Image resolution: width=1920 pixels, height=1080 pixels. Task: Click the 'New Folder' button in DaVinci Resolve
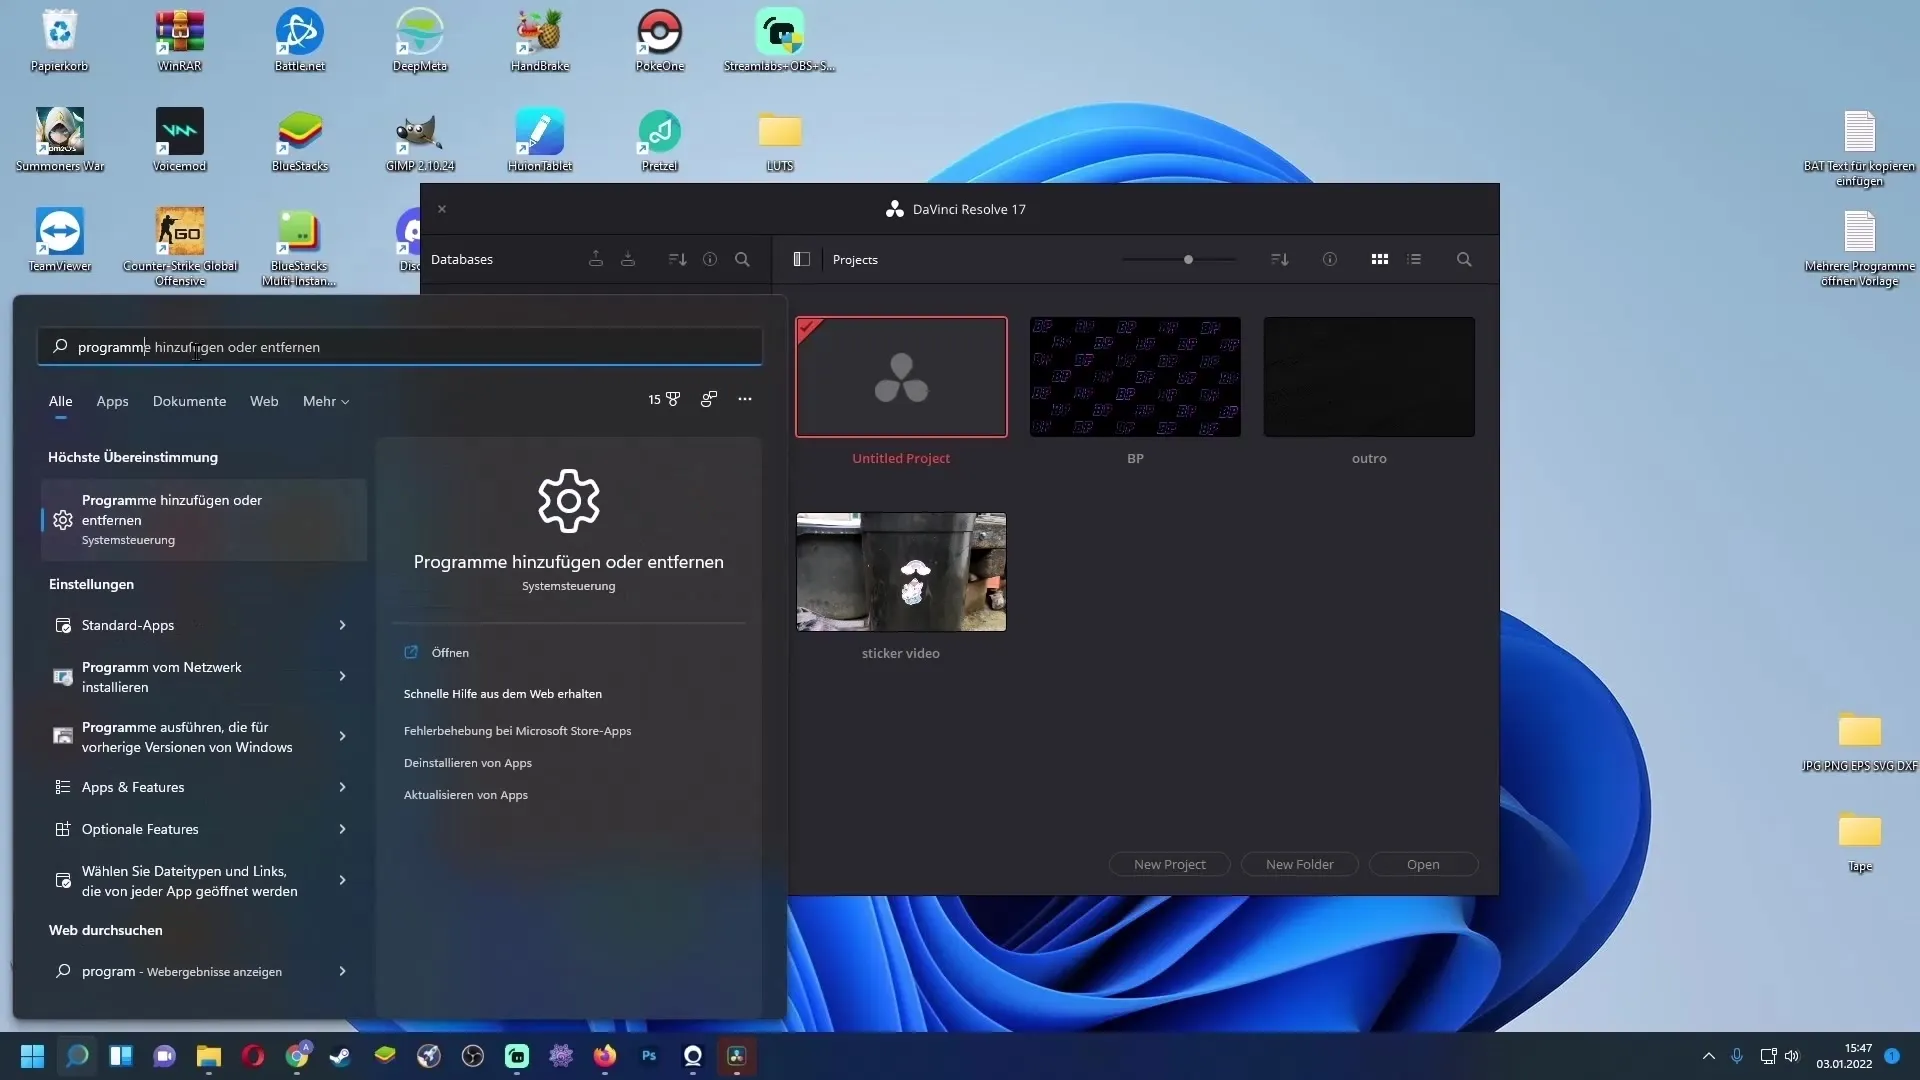tap(1299, 864)
